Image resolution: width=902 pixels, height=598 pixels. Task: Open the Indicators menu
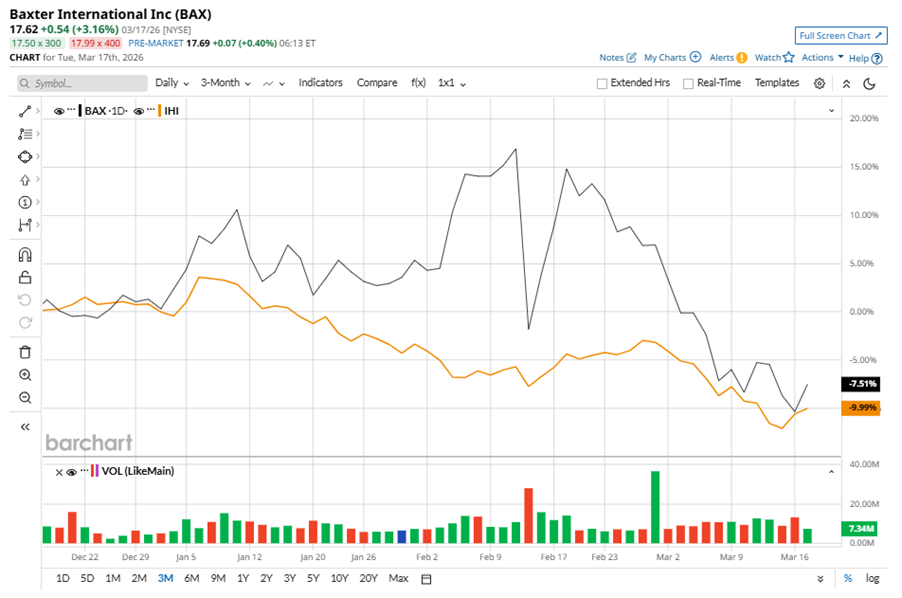click(320, 83)
